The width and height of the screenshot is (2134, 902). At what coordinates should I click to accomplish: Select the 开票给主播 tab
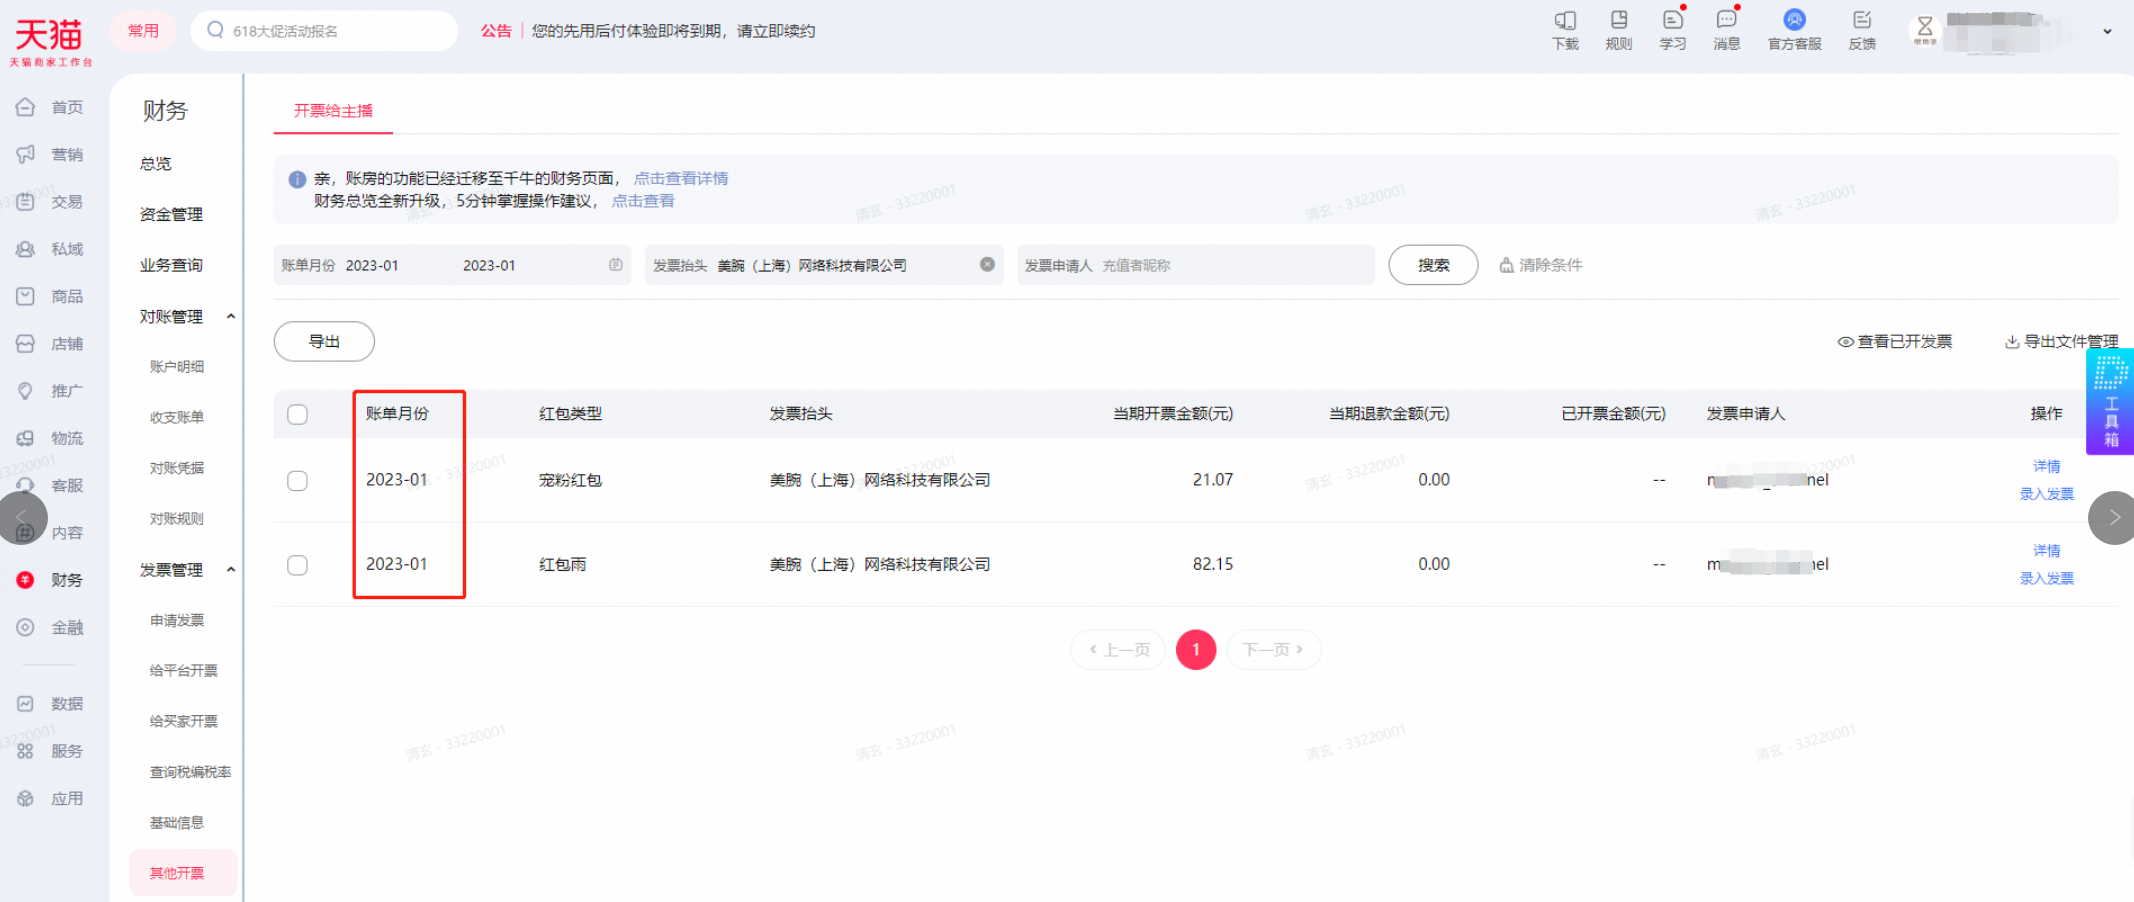pyautogui.click(x=333, y=111)
